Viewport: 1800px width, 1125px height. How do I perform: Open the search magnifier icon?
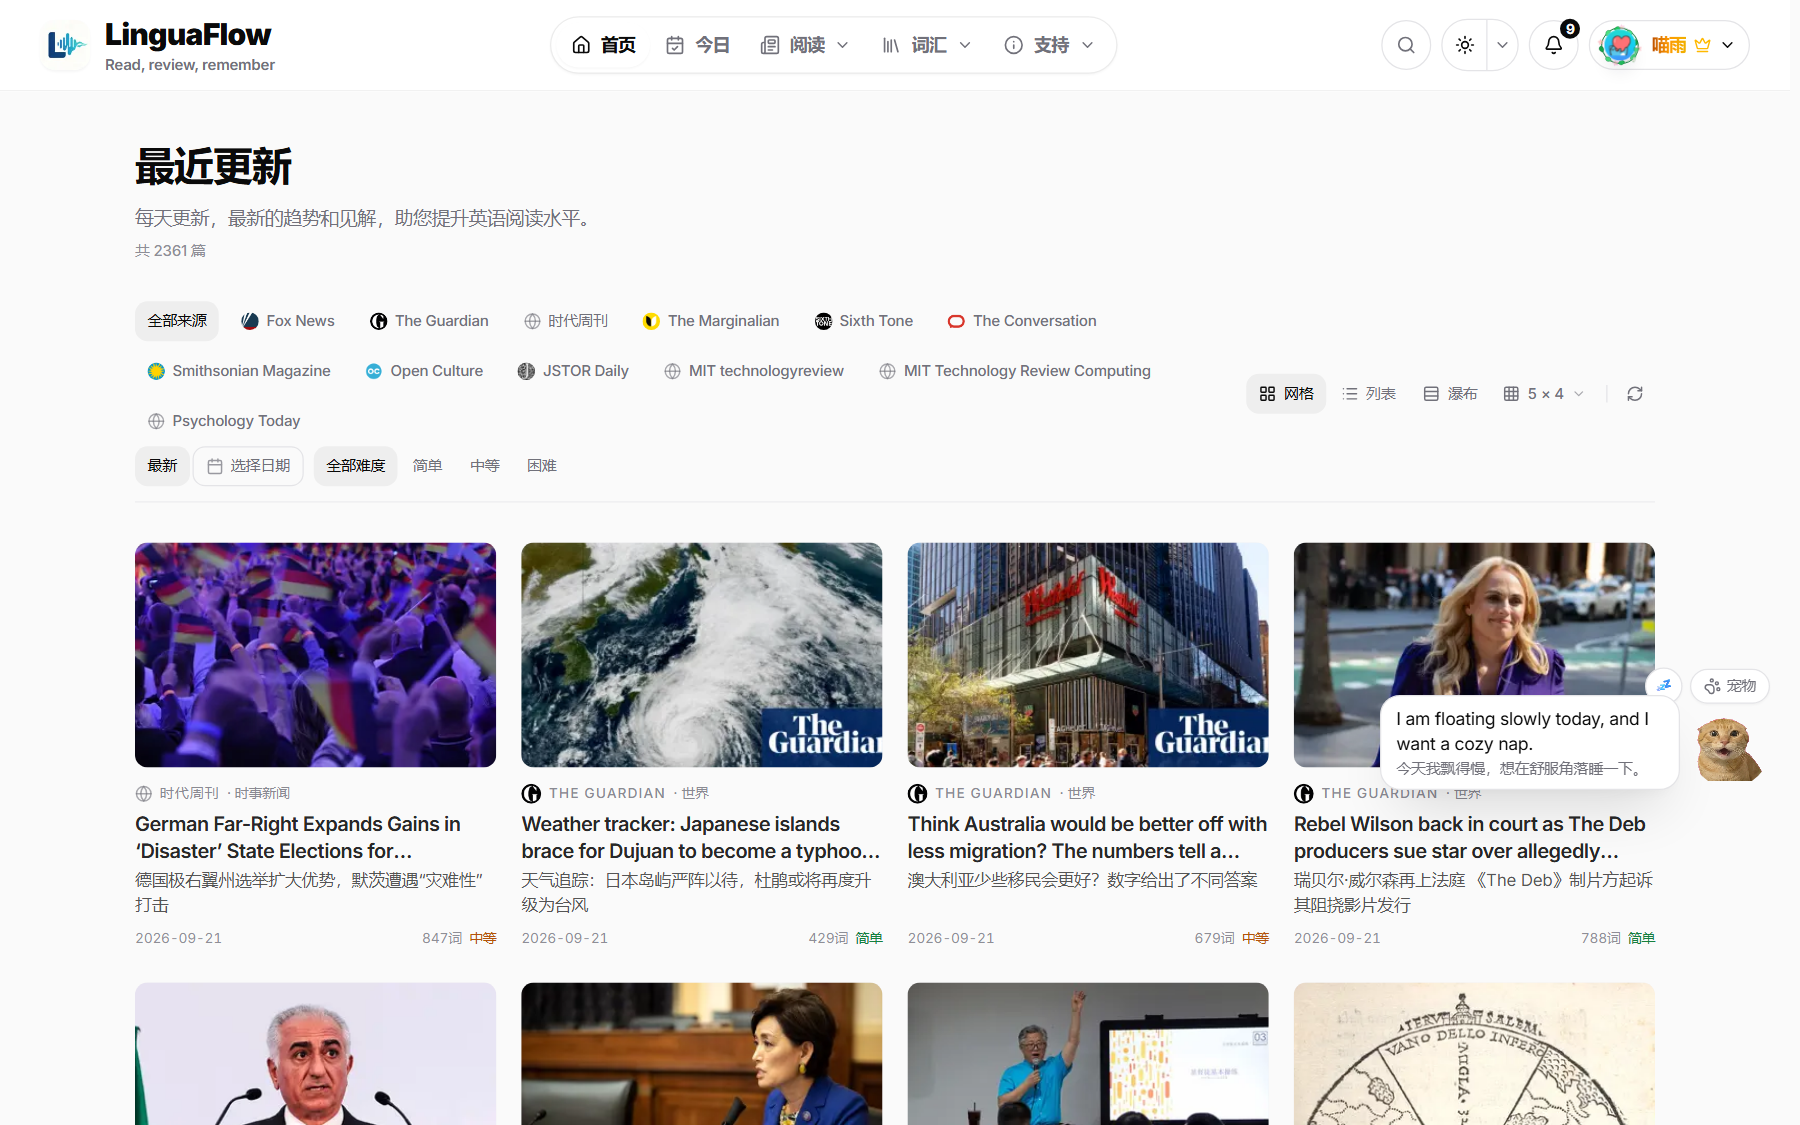click(1406, 45)
